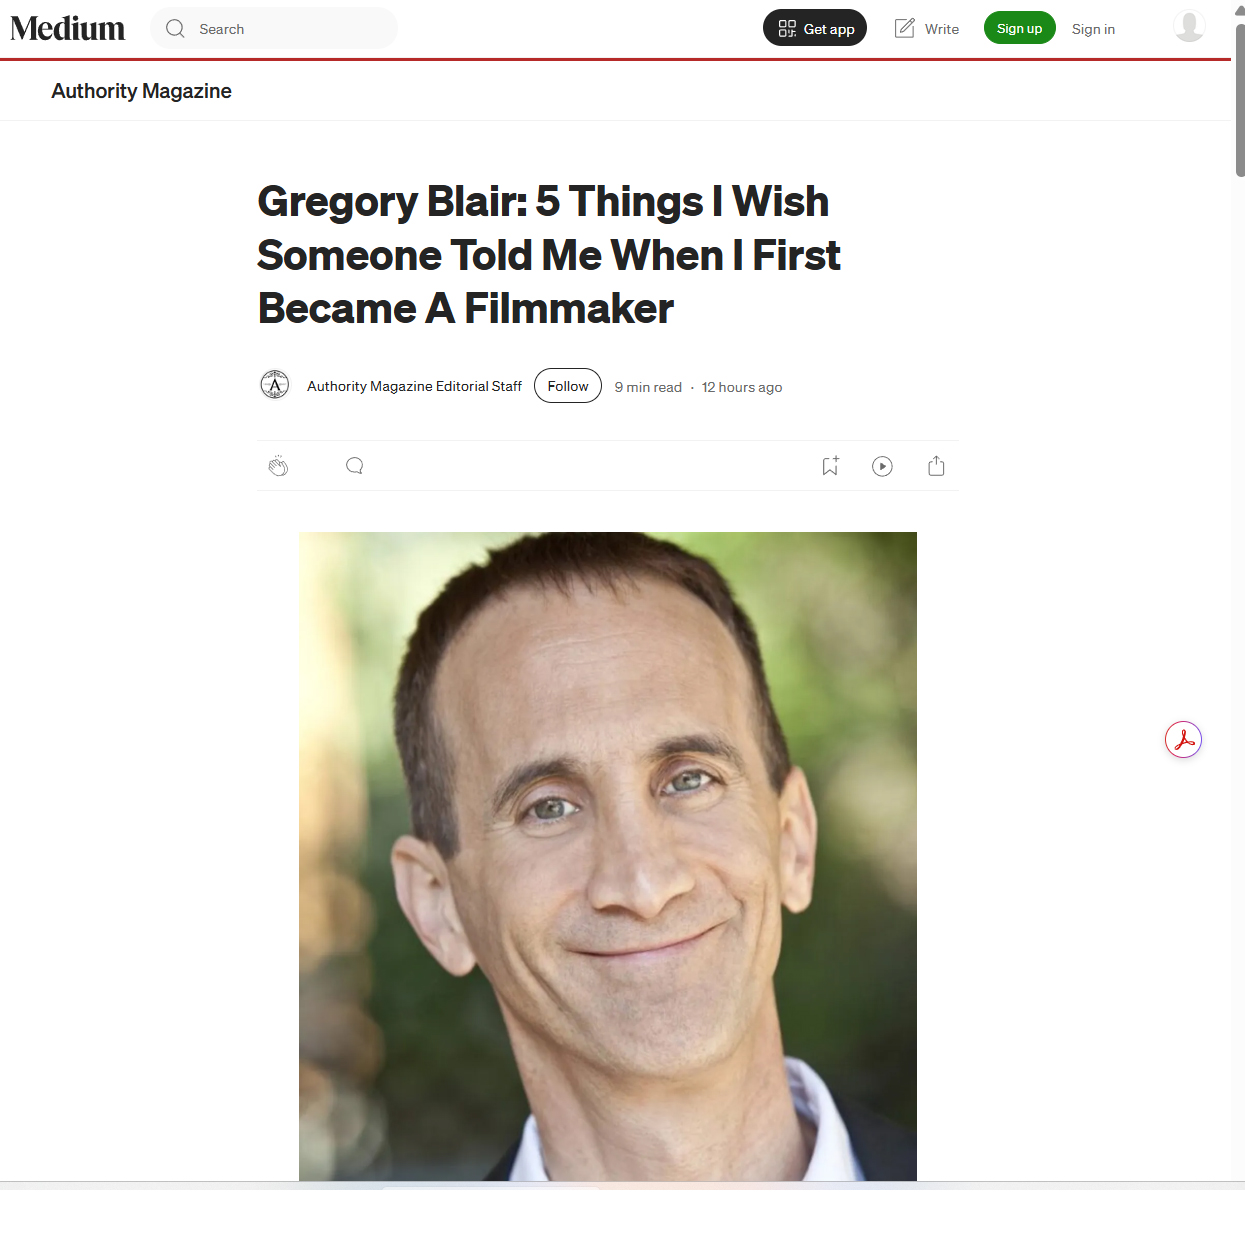This screenshot has width=1245, height=1244.
Task: Bookmark this story with save icon
Action: (830, 466)
